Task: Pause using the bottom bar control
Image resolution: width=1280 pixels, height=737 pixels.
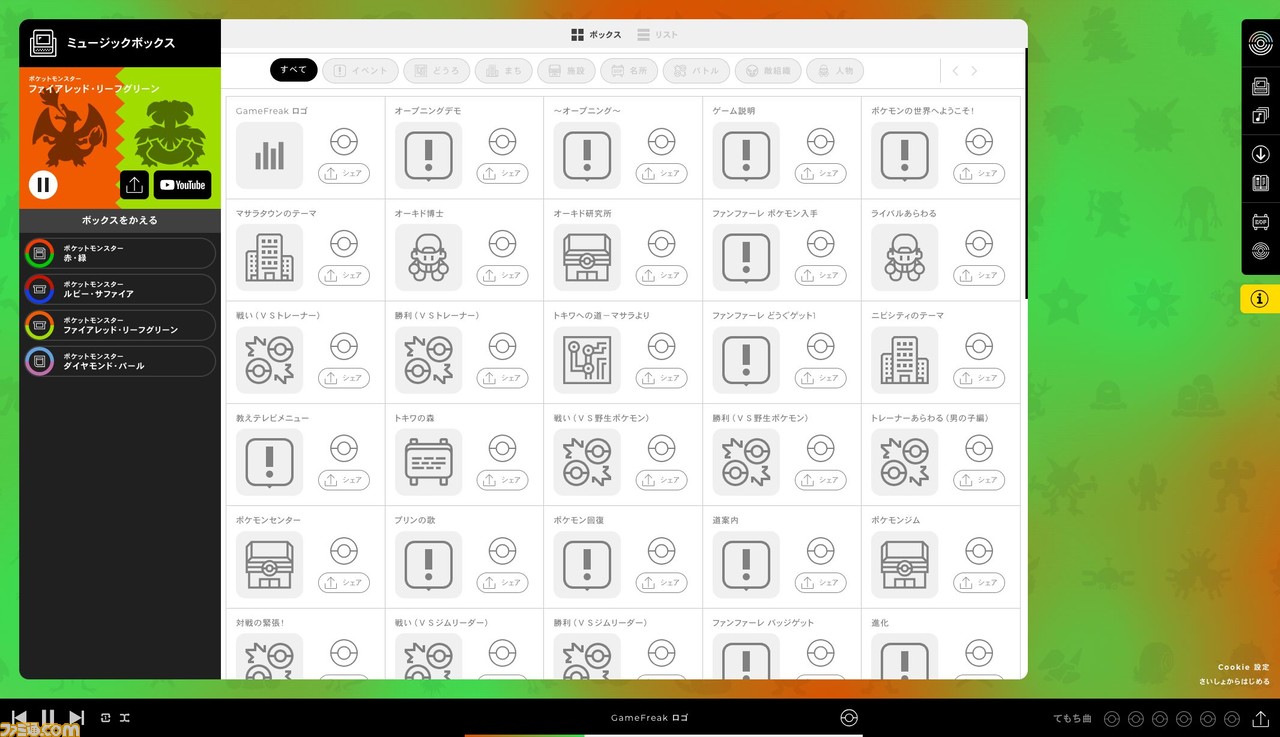Action: pyautogui.click(x=47, y=718)
